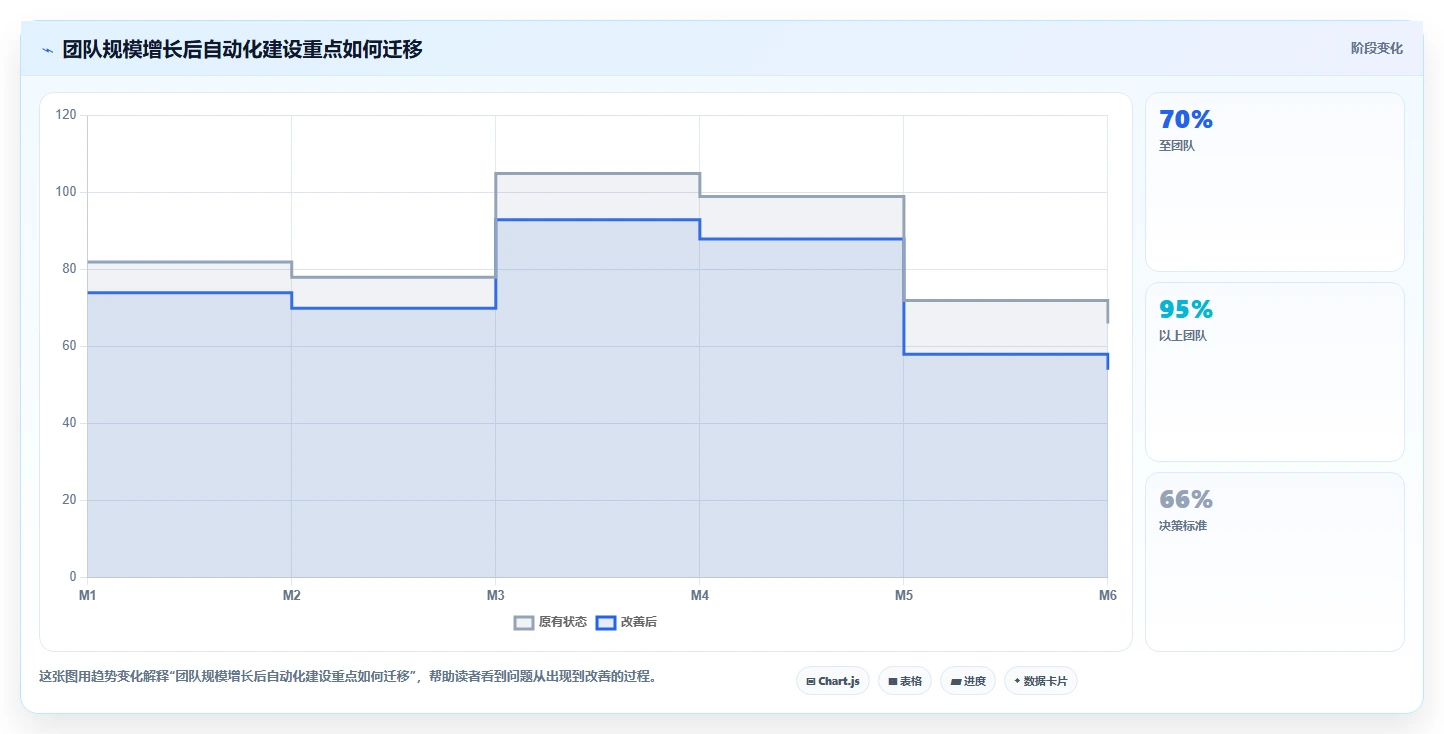Screen dimensions: 1444x734
Task: Click the M6 axis label
Action: [1107, 596]
